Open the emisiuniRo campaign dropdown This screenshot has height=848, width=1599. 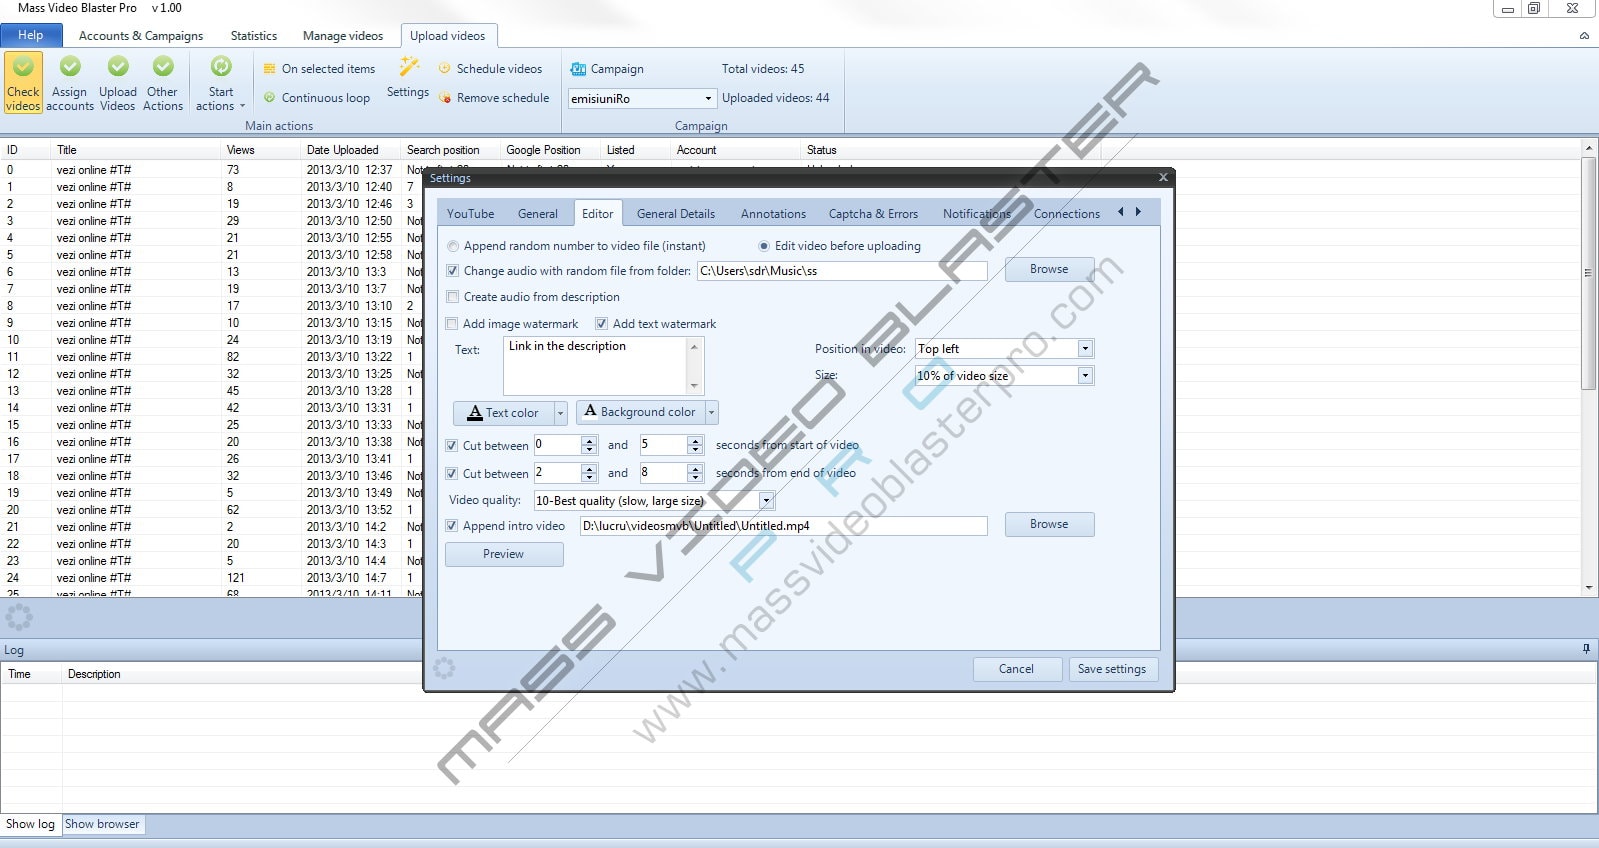[x=708, y=99]
